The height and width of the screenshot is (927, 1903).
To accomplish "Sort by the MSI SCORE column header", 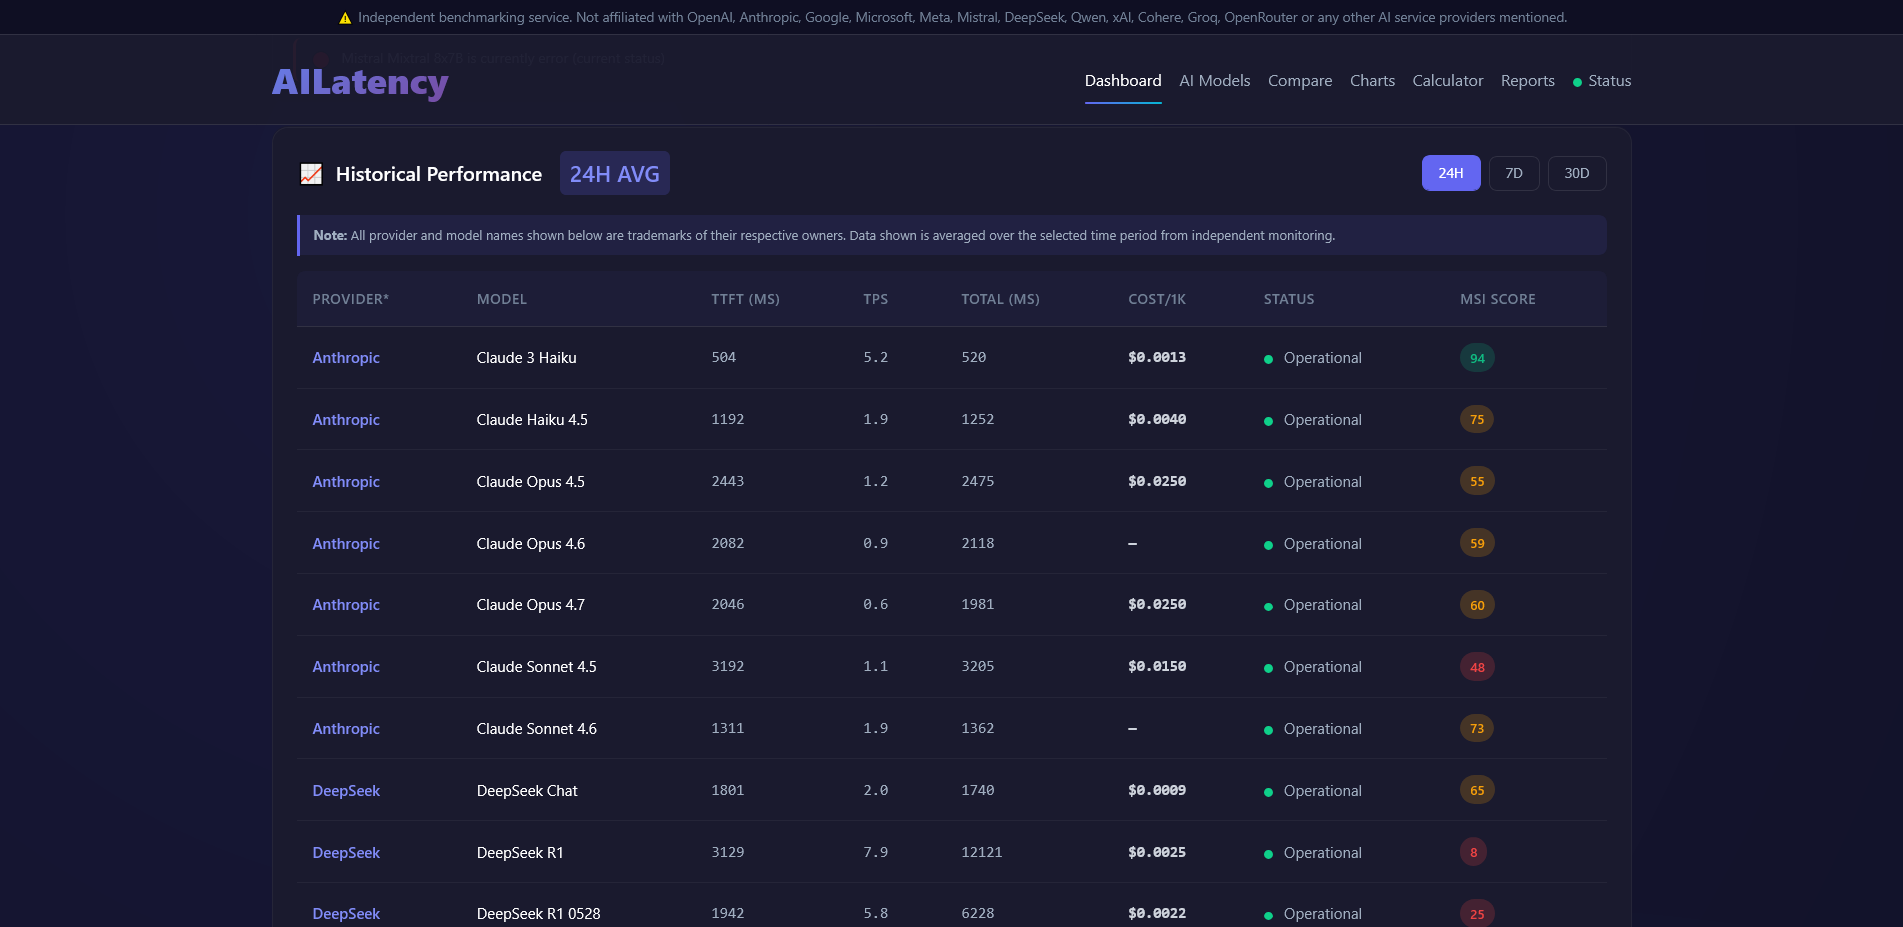I will point(1498,299).
